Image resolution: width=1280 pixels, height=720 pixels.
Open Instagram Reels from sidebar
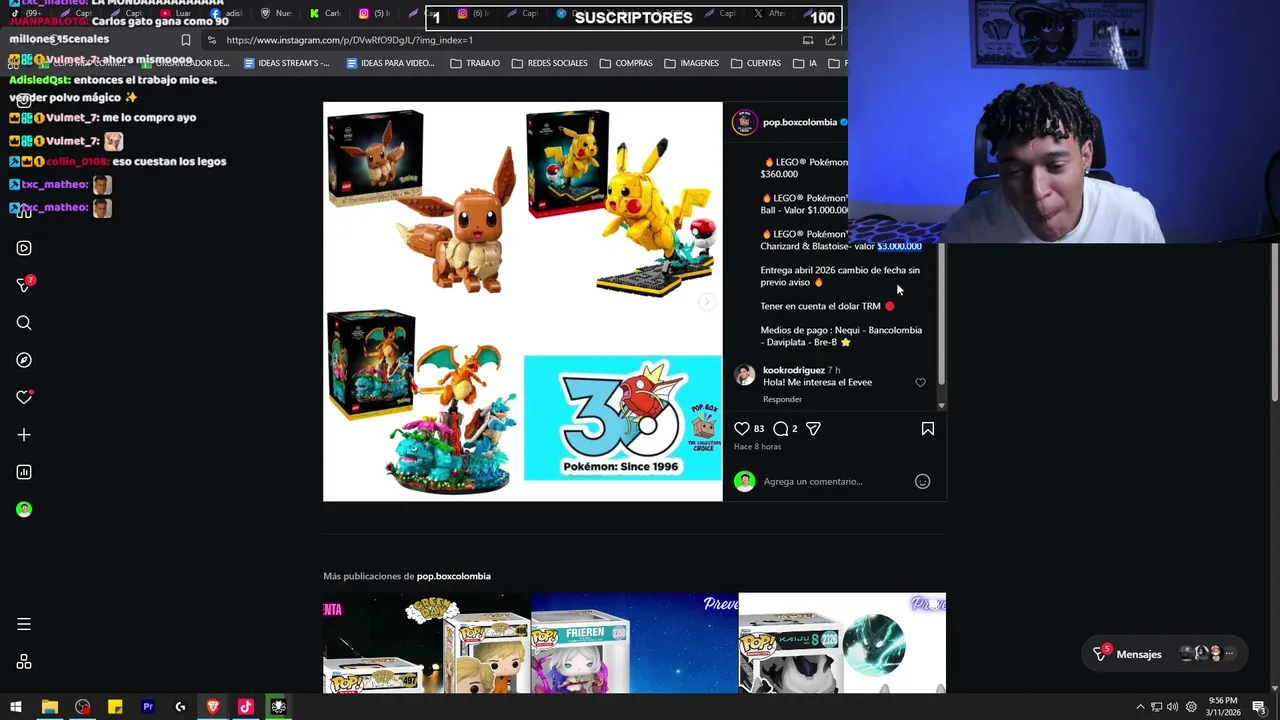click(x=24, y=248)
